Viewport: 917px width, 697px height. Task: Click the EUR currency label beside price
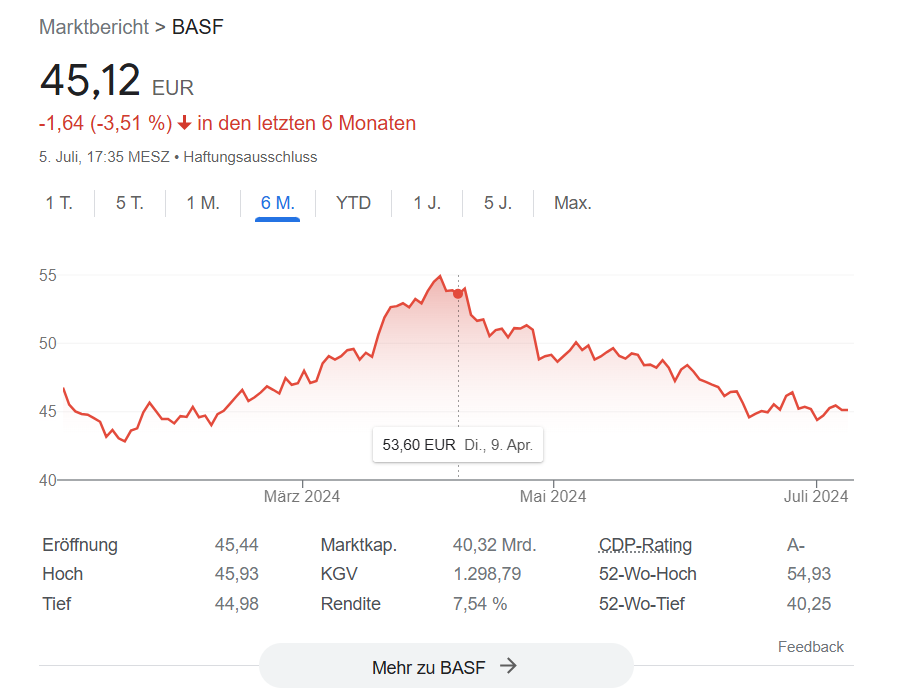(x=173, y=88)
